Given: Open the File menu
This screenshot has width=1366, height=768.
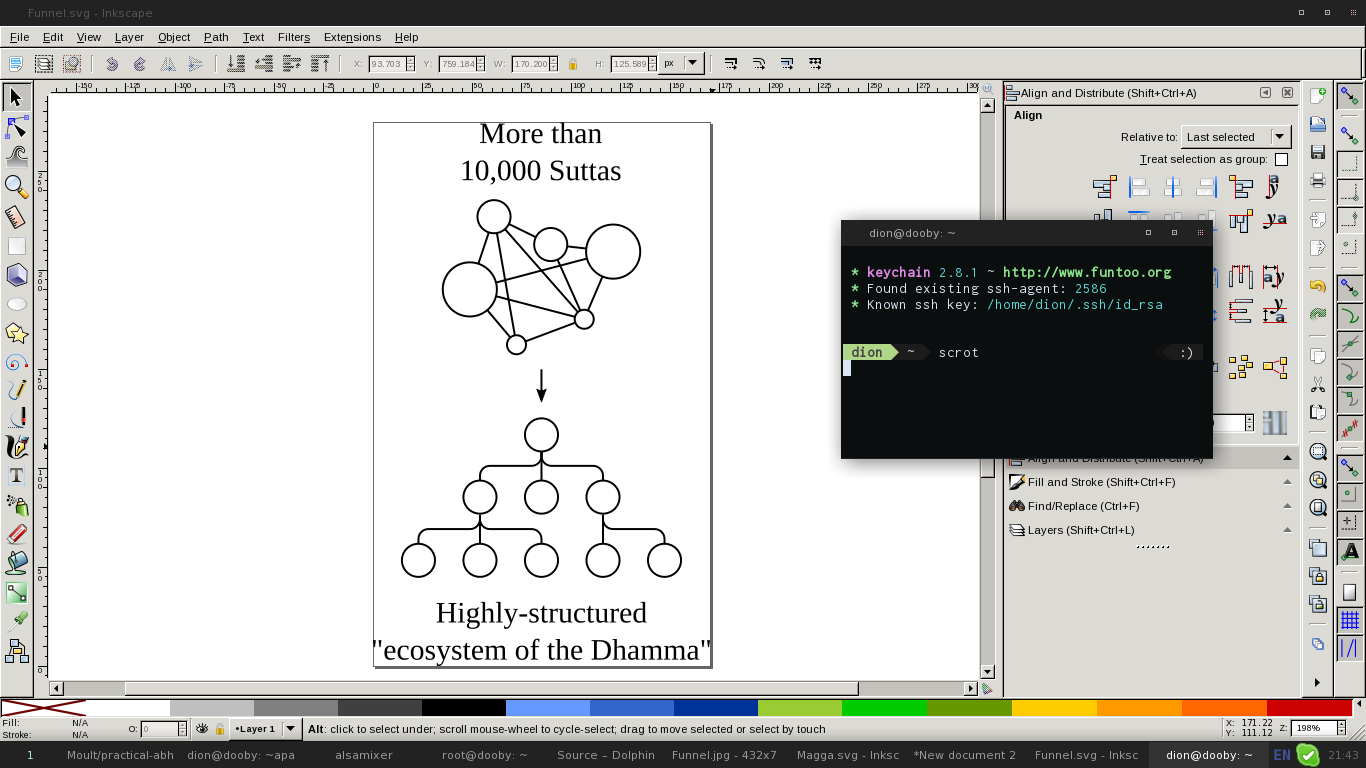Looking at the screenshot, I should pos(19,37).
